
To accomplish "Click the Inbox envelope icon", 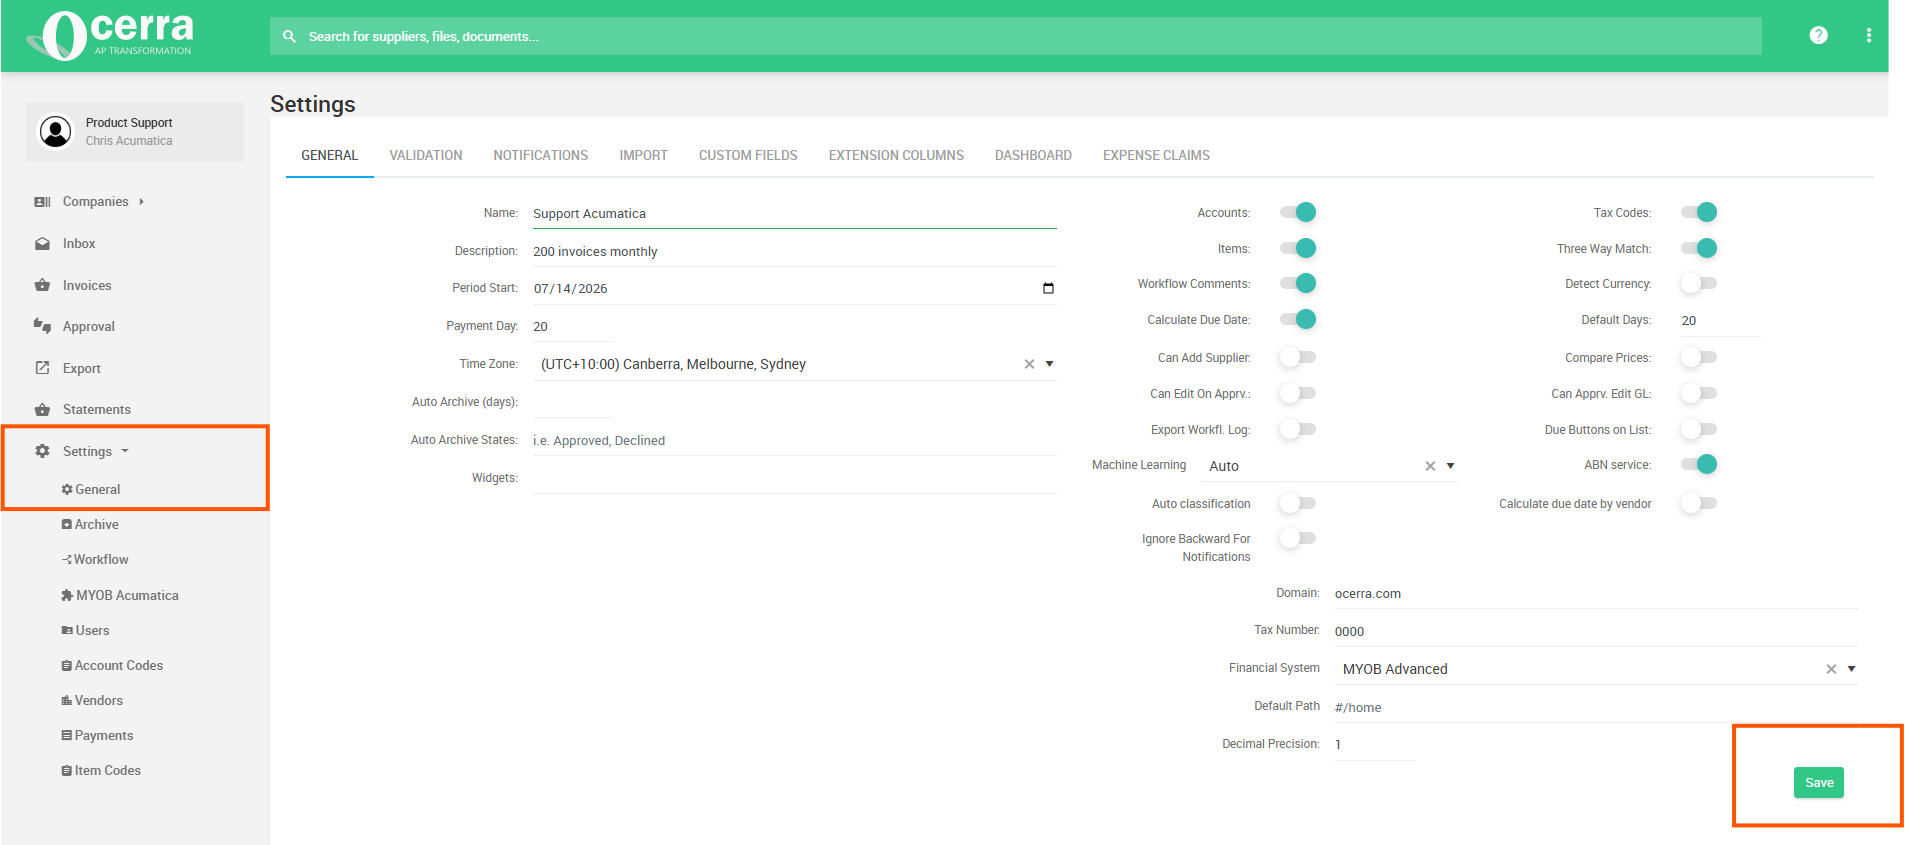I will [x=42, y=243].
